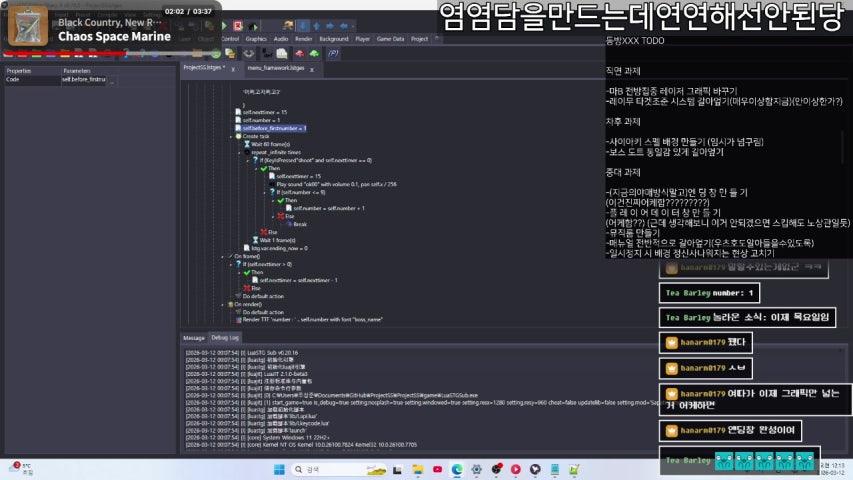
Task: Click the 'def' define node icon
Action: (x=267, y=53)
